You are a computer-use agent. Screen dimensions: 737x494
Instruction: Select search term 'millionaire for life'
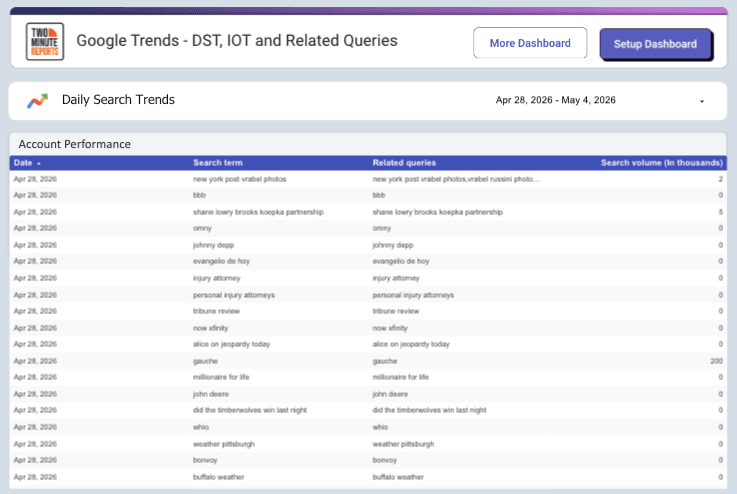[221, 376]
